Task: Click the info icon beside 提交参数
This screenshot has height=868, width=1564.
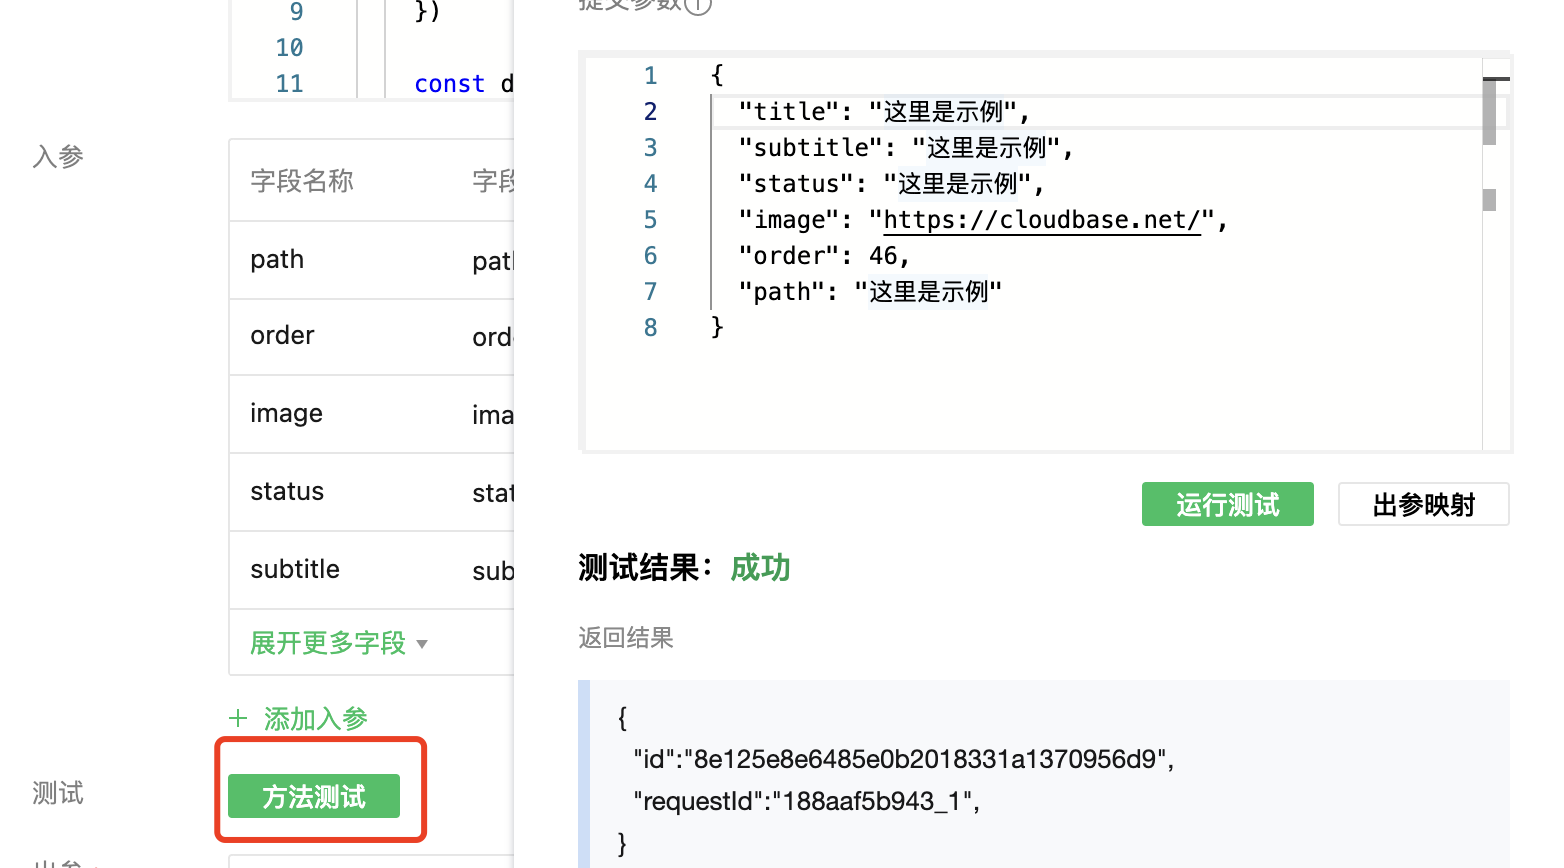Action: [x=698, y=5]
